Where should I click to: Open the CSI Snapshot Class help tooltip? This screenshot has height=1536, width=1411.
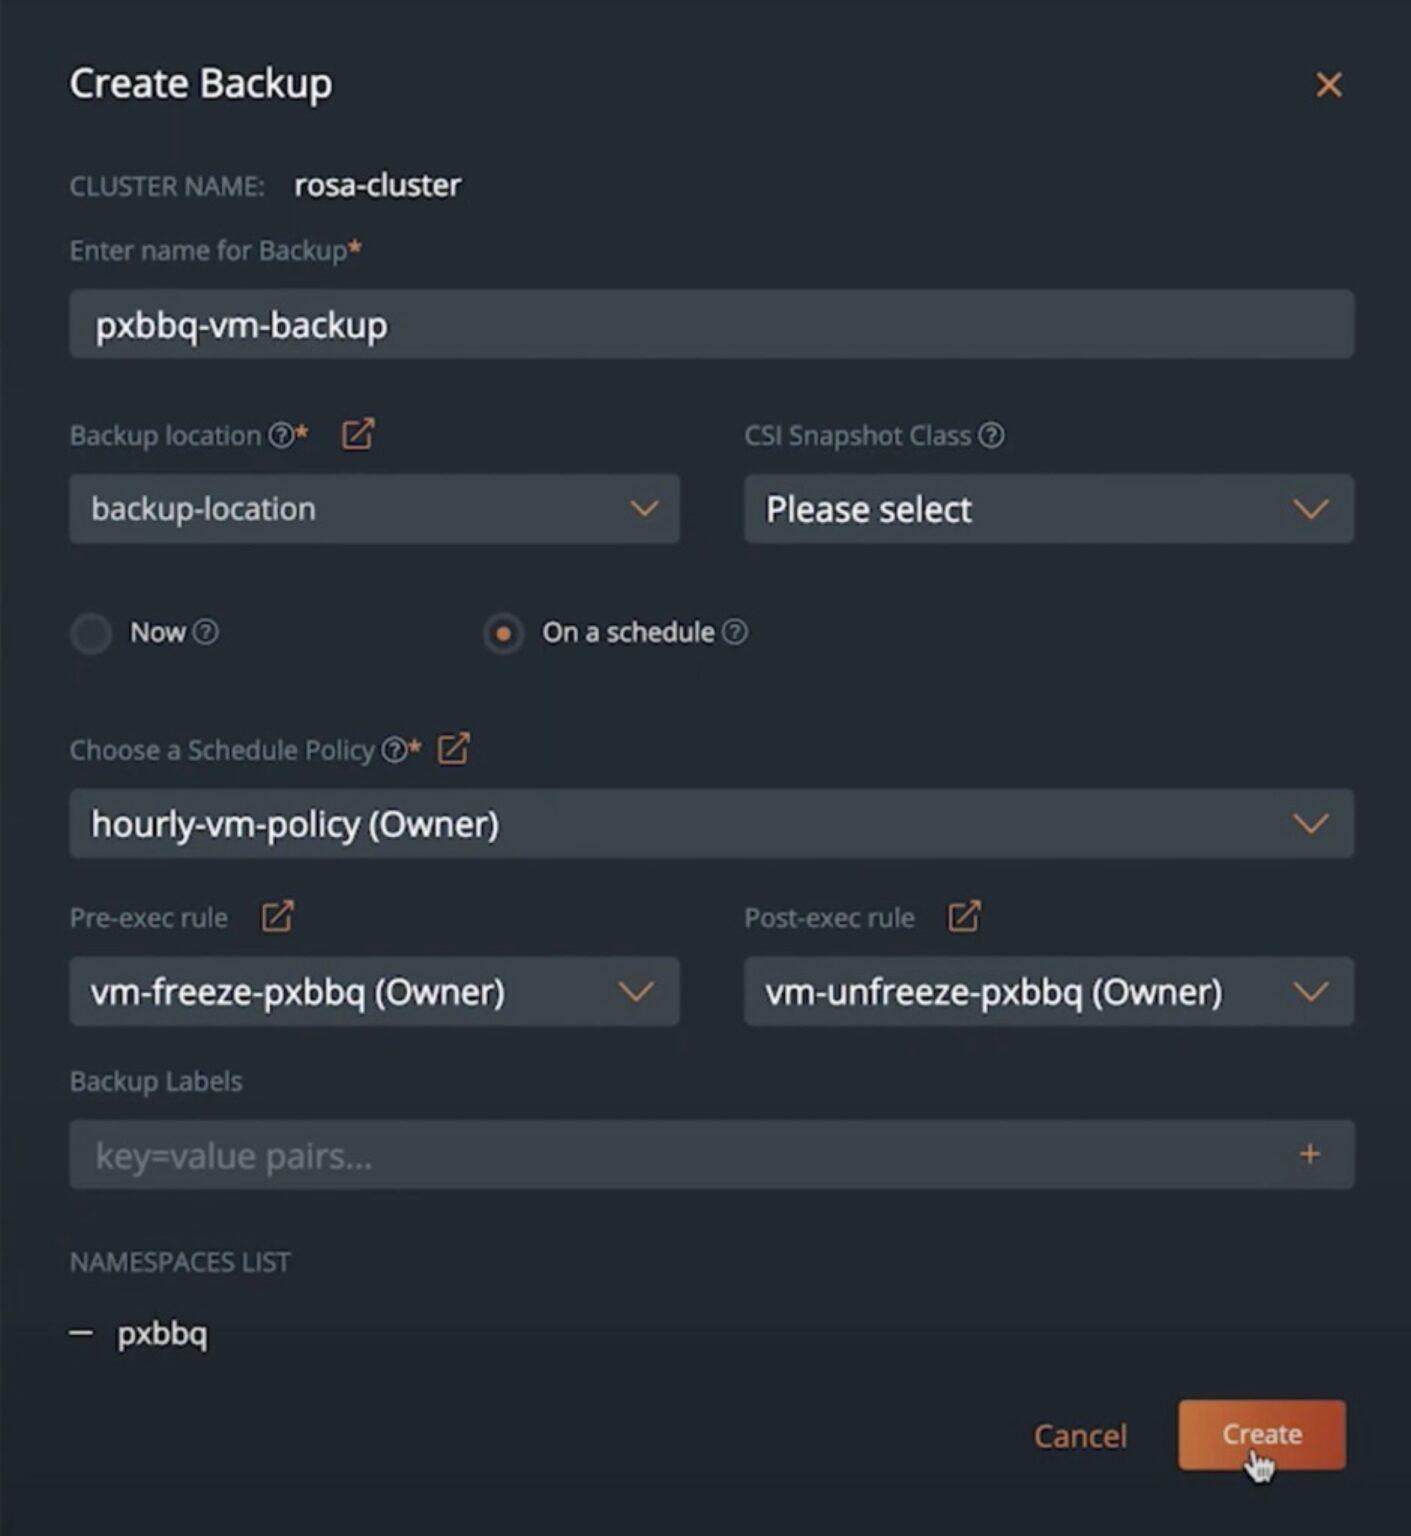click(990, 435)
